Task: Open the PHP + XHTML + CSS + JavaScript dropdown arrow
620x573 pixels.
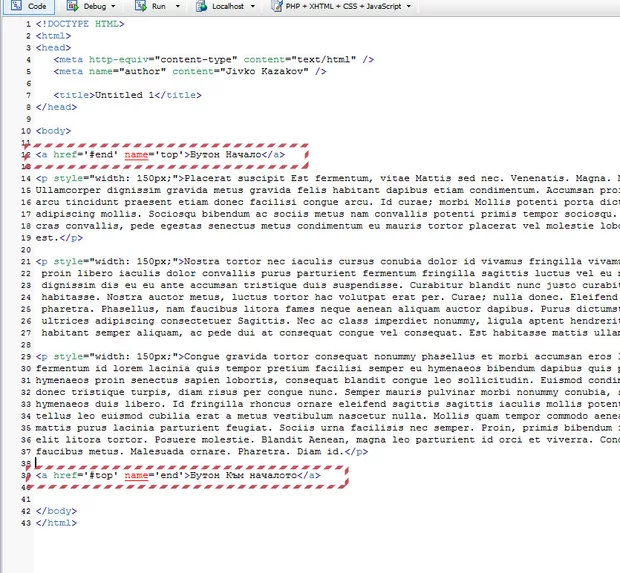Action: point(408,6)
